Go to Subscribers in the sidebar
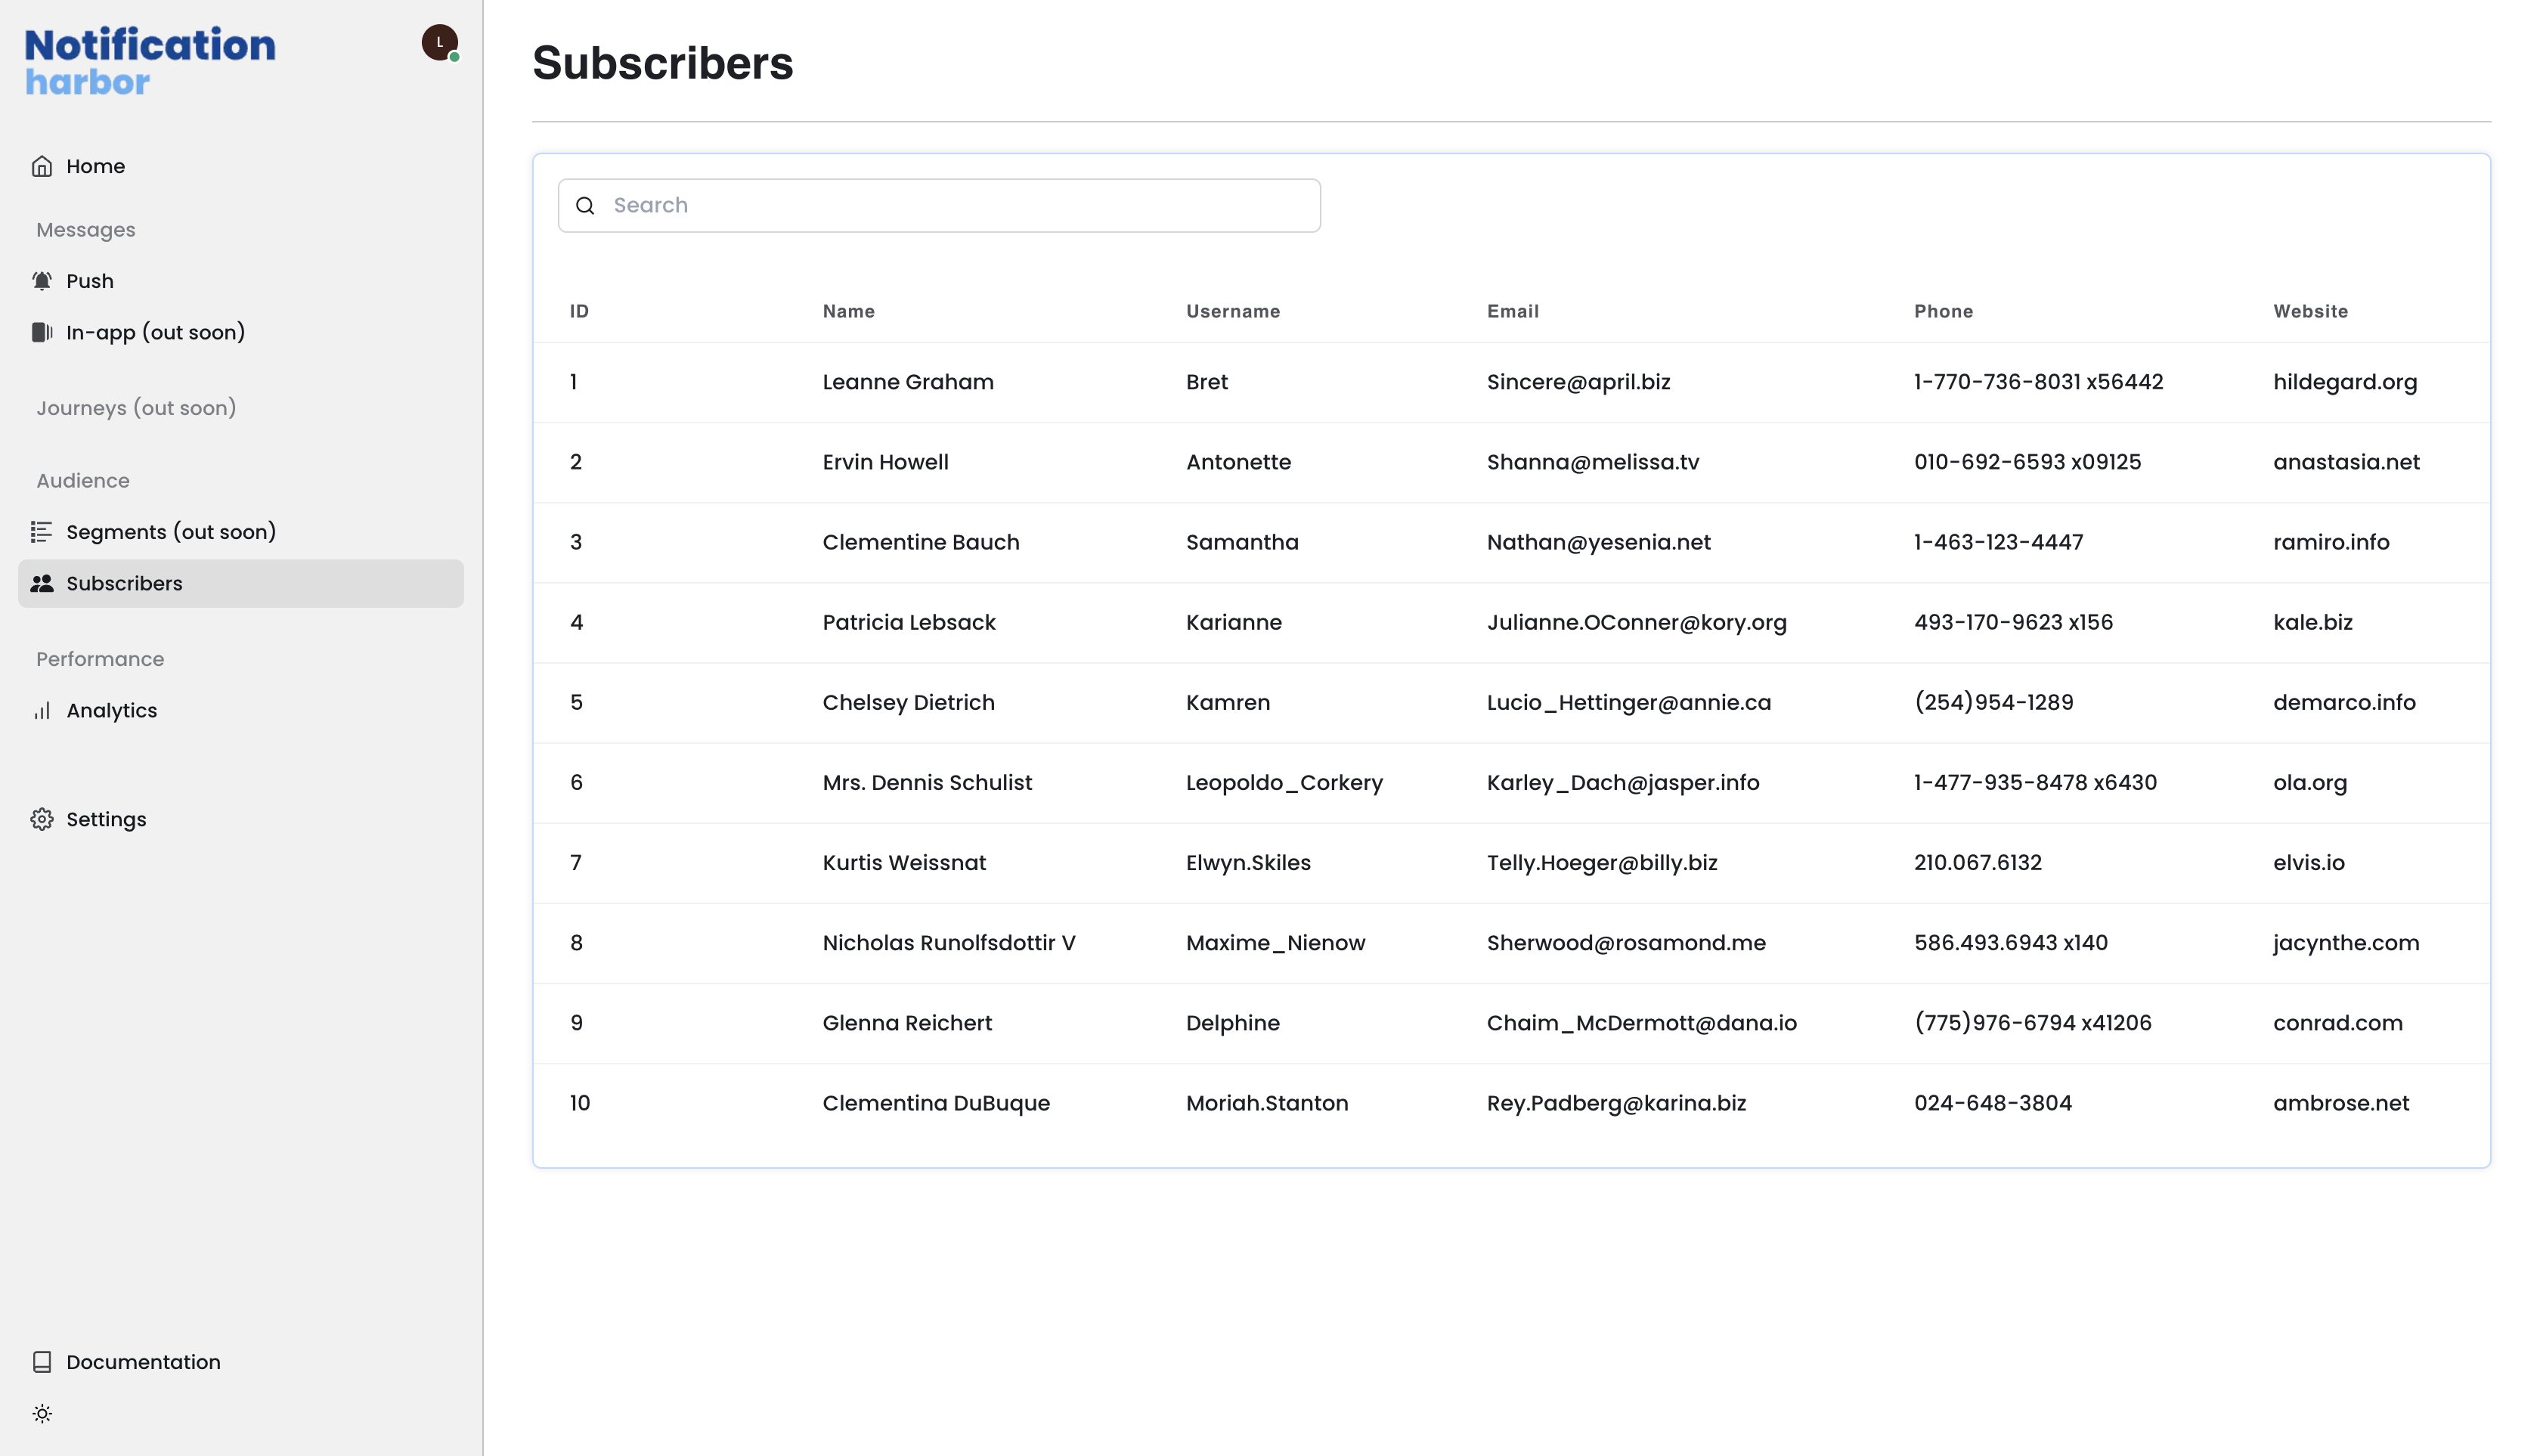This screenshot has height=1456, width=2540. pyautogui.click(x=241, y=583)
